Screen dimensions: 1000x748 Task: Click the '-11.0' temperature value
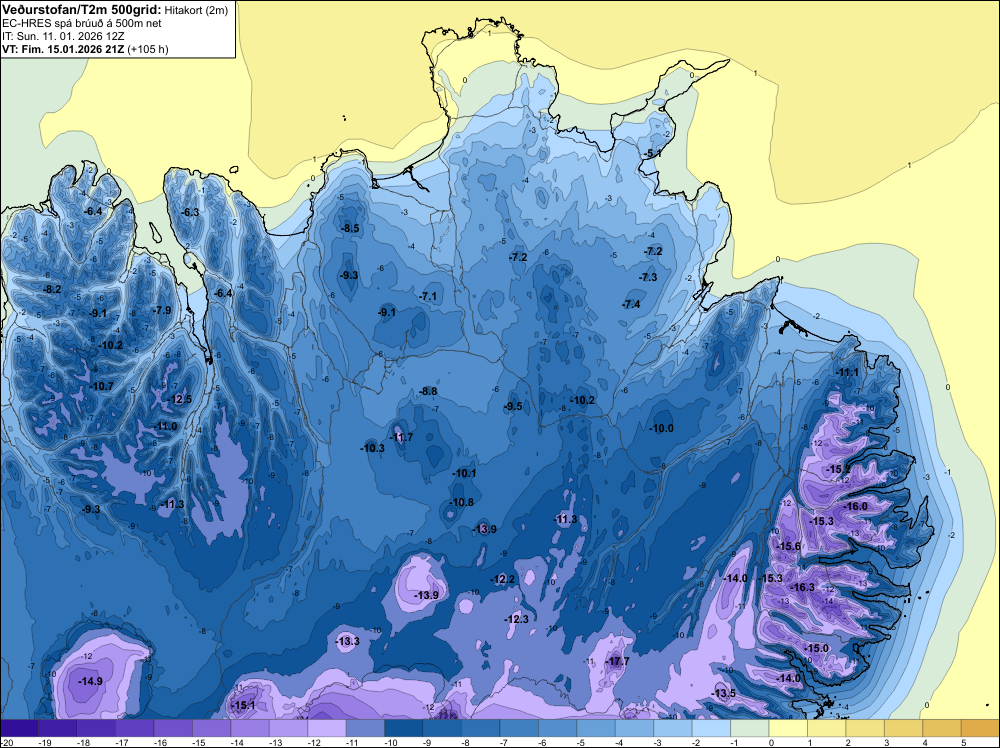[166, 427]
